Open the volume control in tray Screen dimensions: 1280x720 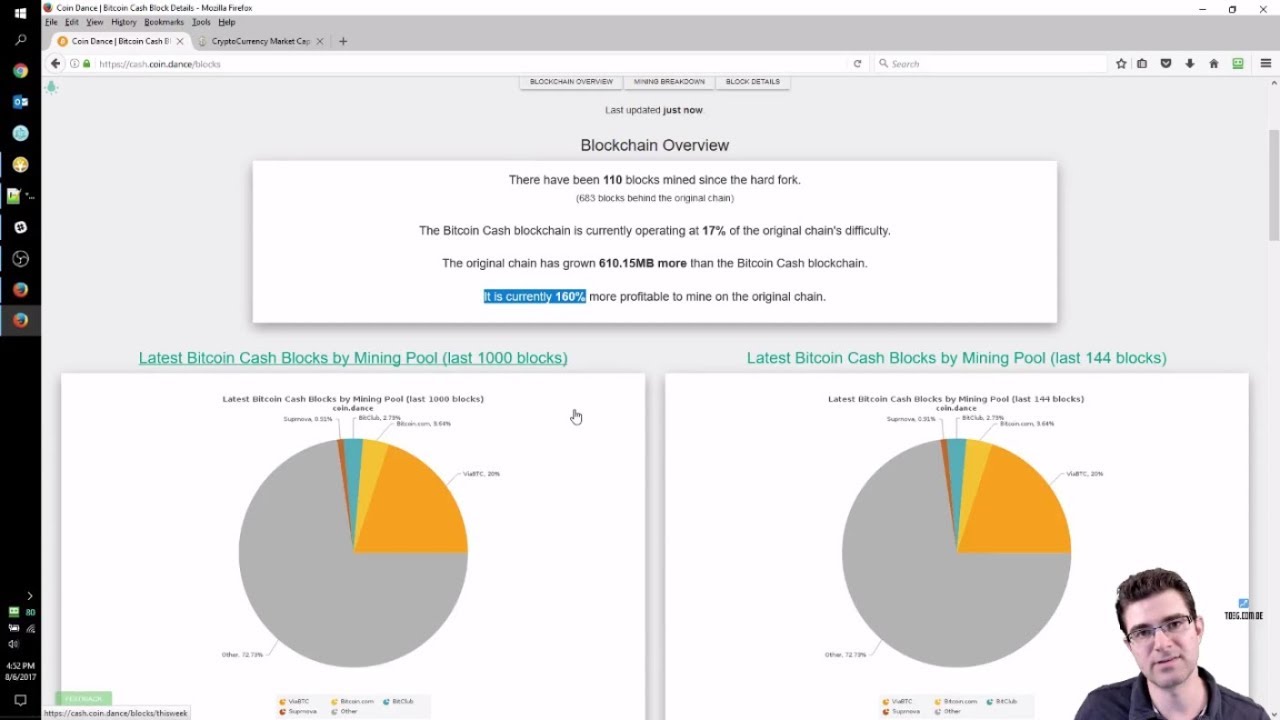pos(13,644)
